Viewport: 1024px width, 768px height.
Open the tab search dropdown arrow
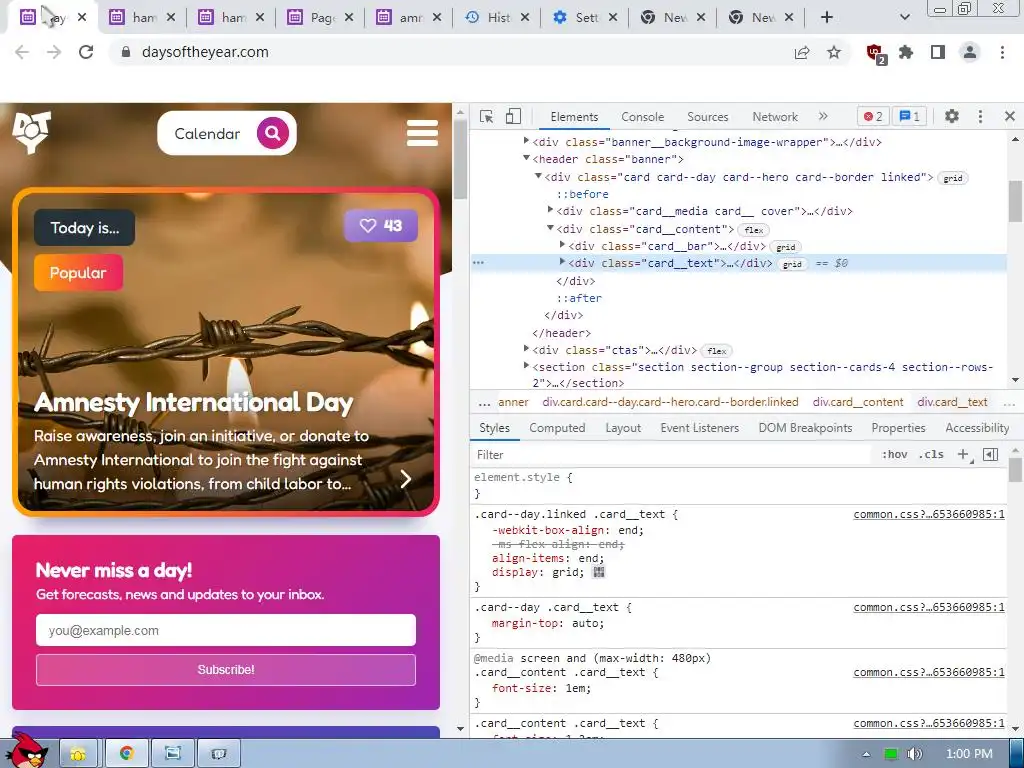[x=904, y=18]
